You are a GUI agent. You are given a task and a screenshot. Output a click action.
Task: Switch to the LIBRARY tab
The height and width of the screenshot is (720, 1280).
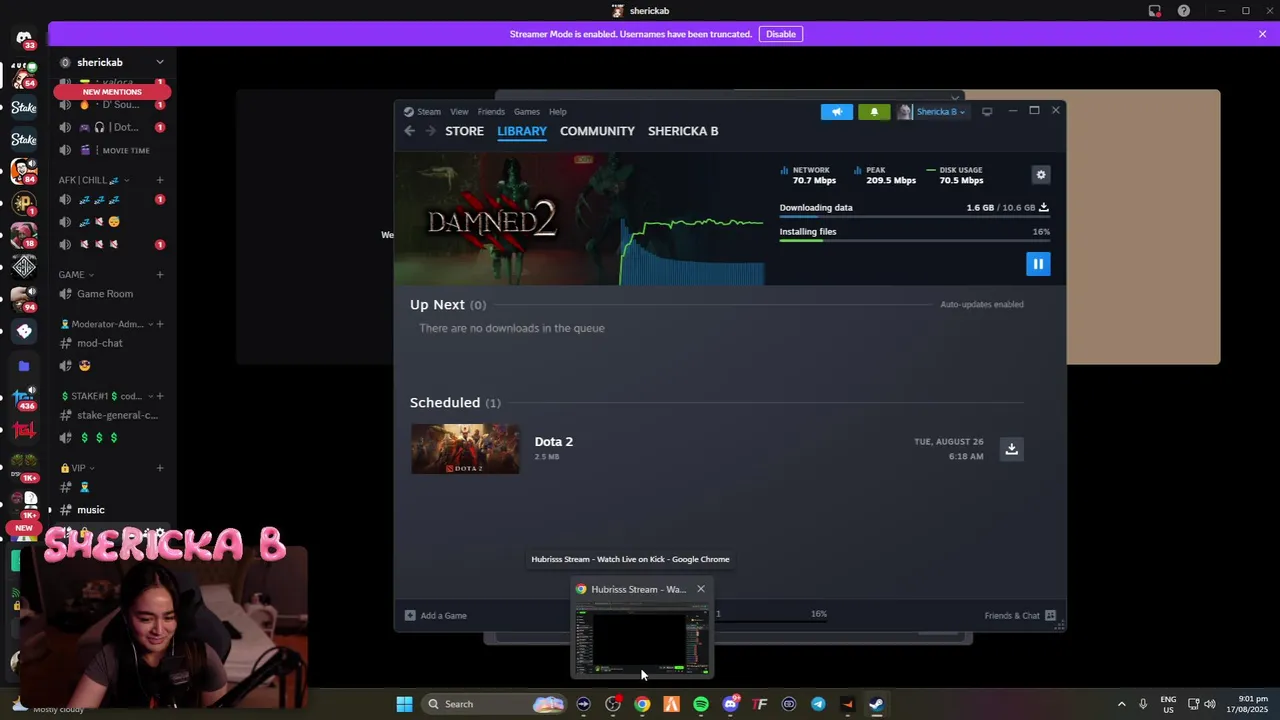[x=522, y=131]
